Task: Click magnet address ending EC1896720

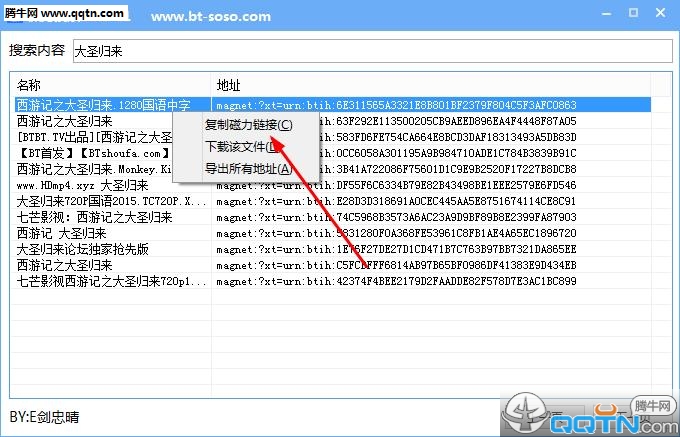Action: 396,233
